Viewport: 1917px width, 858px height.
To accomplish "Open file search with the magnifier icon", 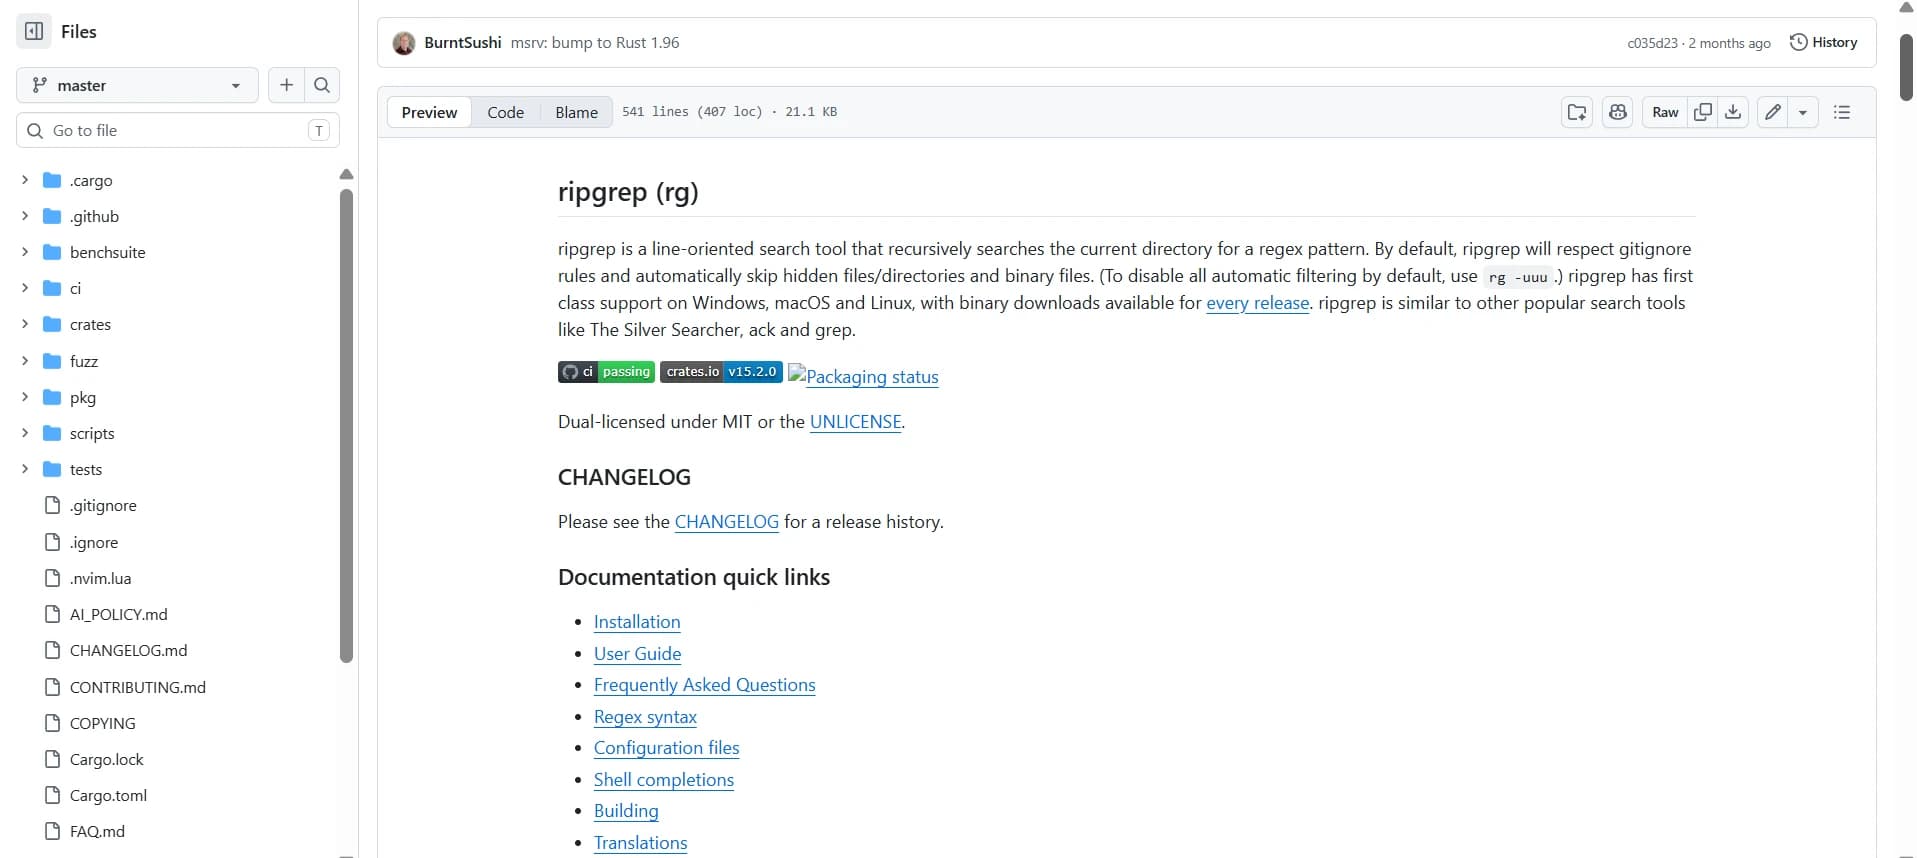I will [x=322, y=85].
